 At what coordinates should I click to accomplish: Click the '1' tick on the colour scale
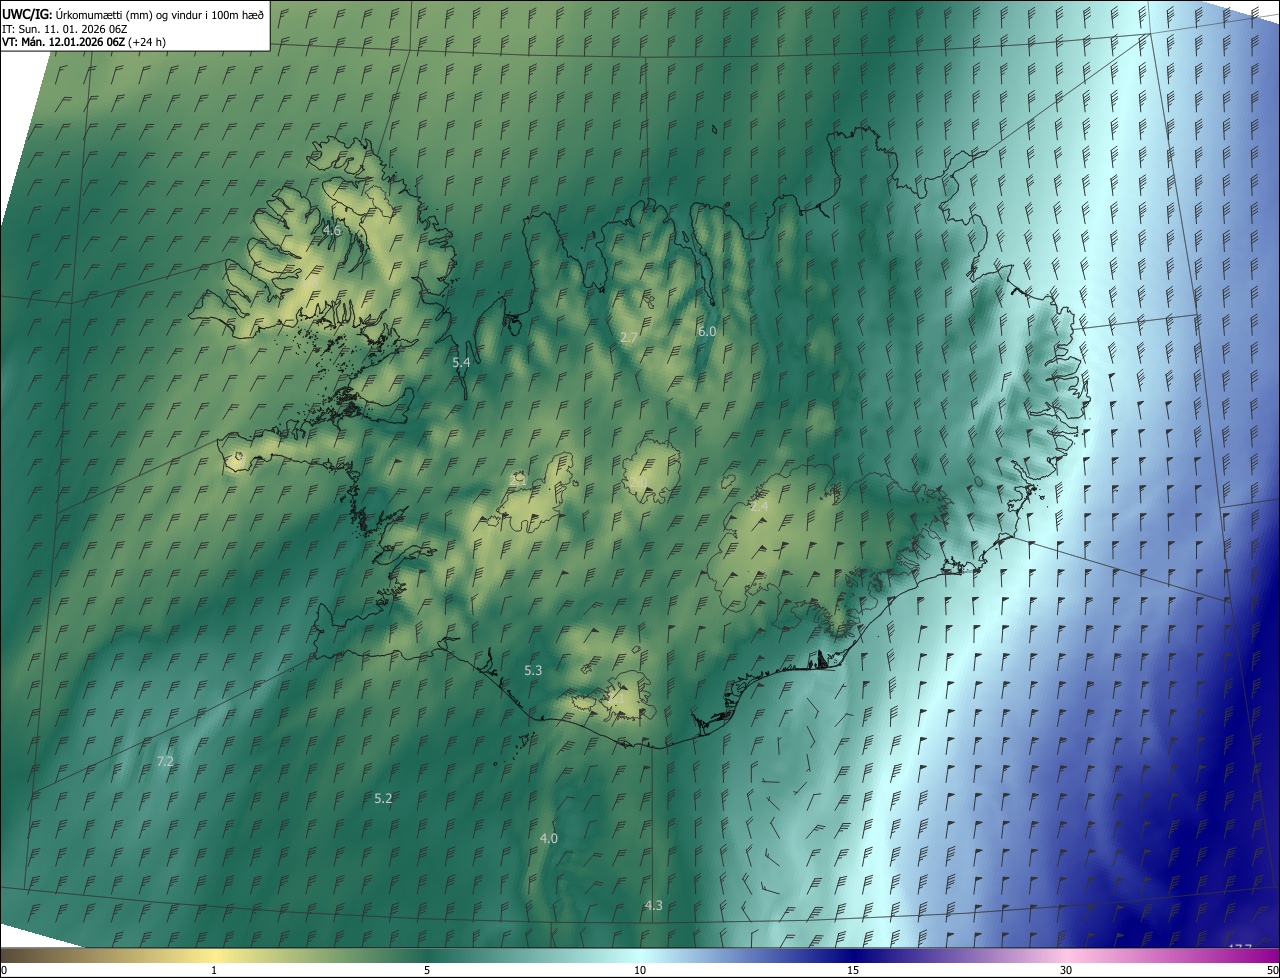(x=214, y=971)
